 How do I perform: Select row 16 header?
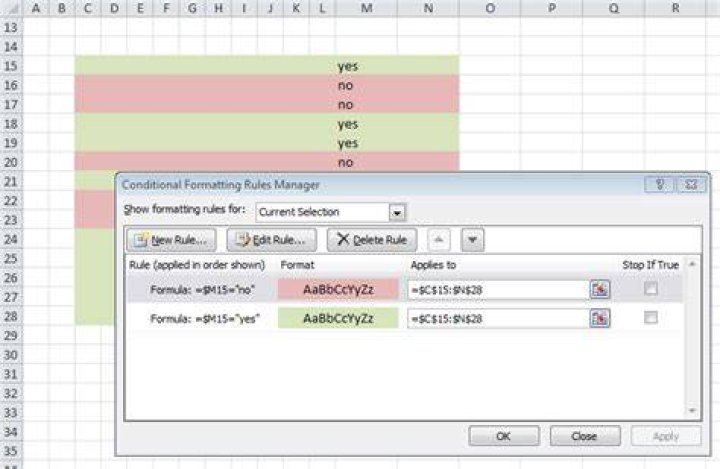pos(11,85)
